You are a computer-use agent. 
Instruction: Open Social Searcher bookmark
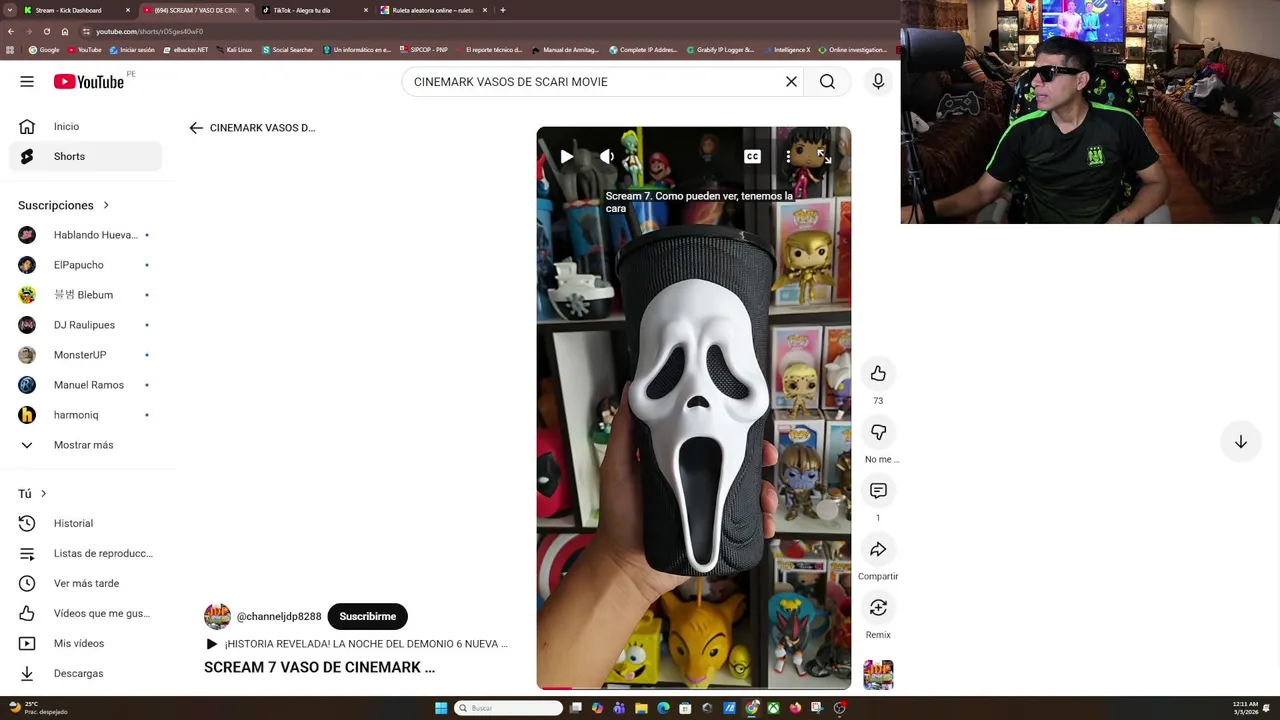pyautogui.click(x=288, y=50)
